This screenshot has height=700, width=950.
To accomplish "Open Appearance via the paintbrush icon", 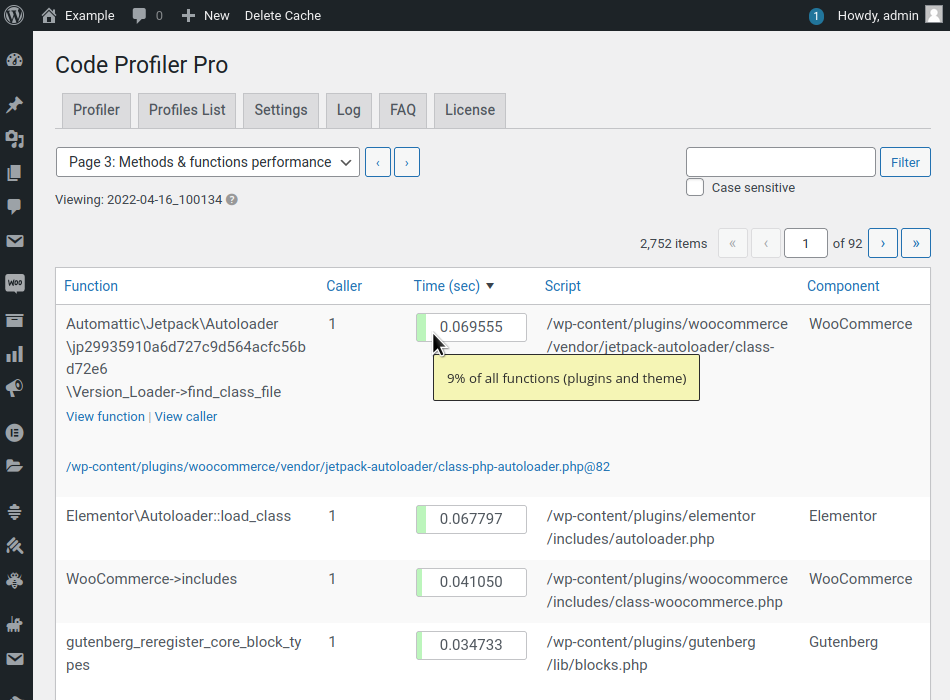I will (15, 546).
